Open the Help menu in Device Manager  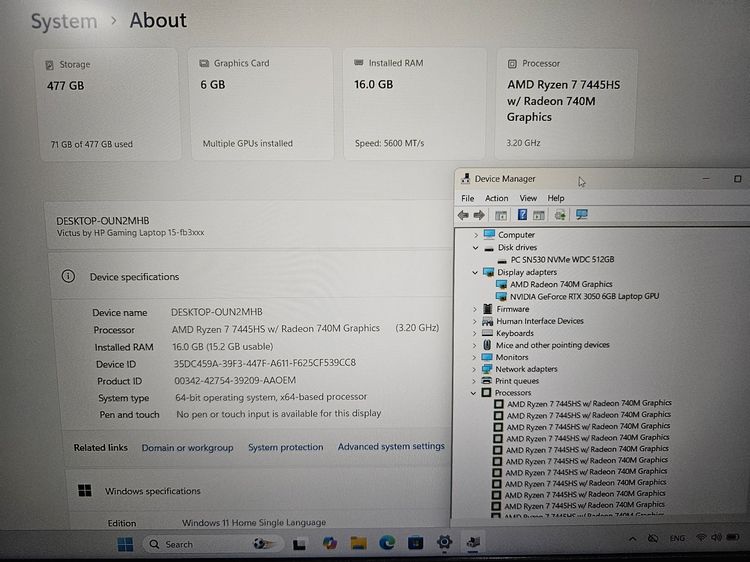click(556, 198)
